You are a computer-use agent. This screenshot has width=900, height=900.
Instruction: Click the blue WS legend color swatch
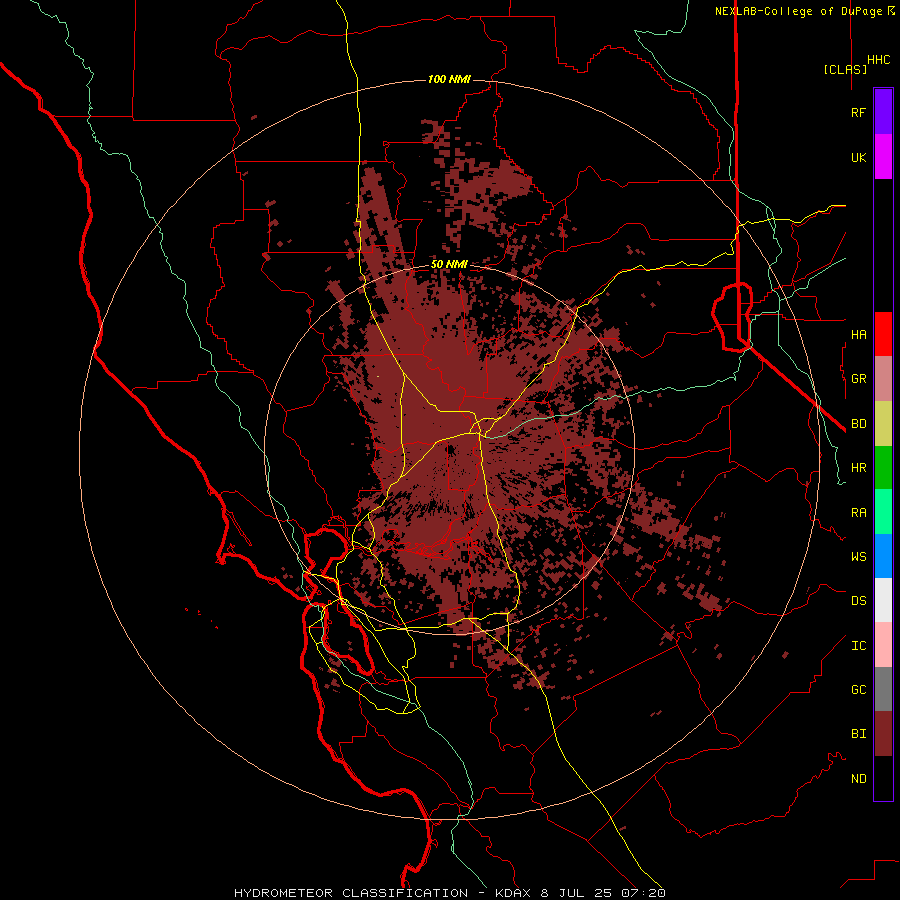click(883, 556)
